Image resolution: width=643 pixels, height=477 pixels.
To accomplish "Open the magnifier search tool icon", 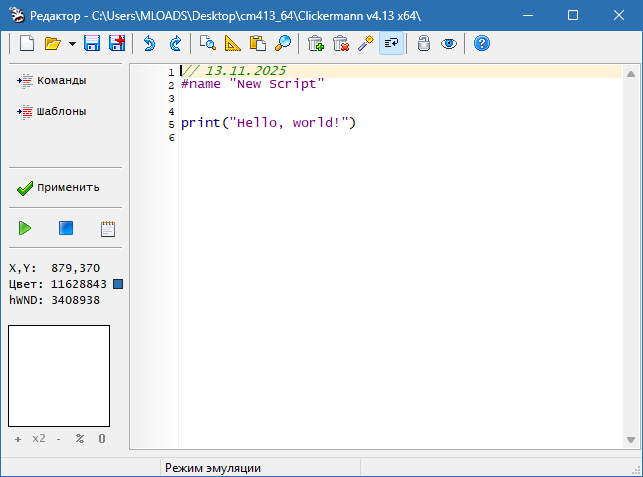I will click(x=283, y=43).
